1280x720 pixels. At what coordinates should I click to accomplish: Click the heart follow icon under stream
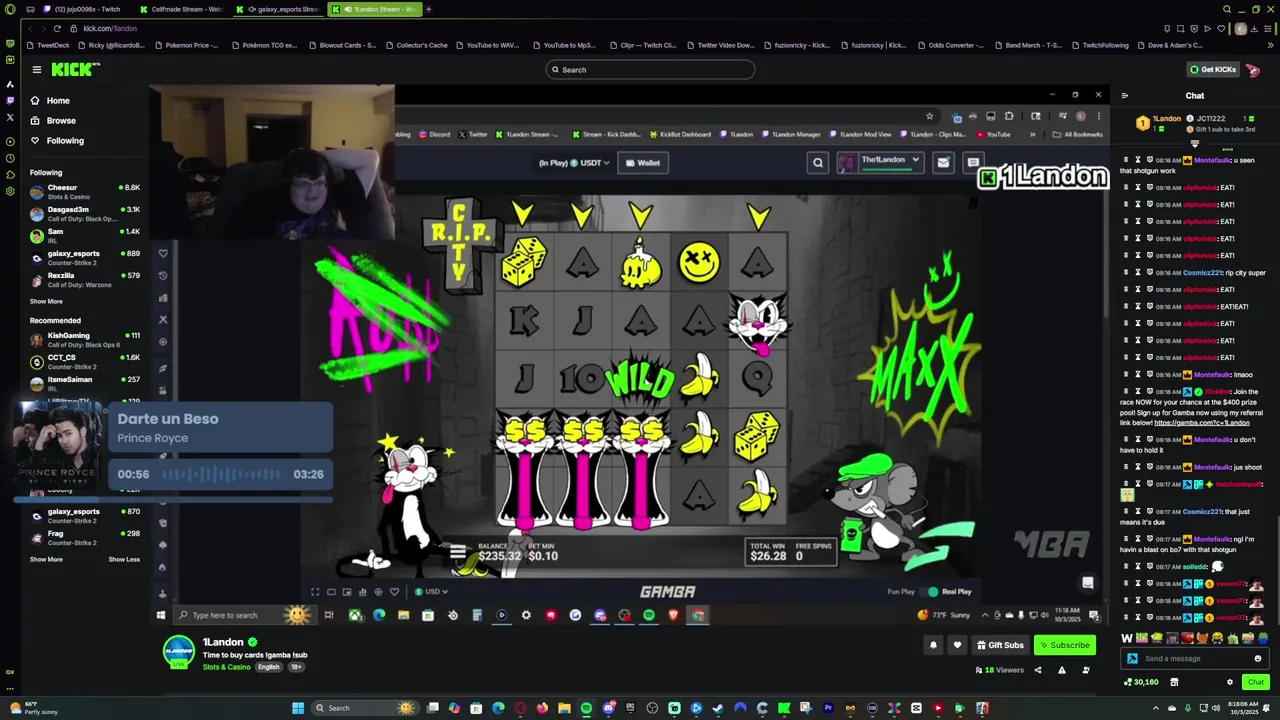957,645
